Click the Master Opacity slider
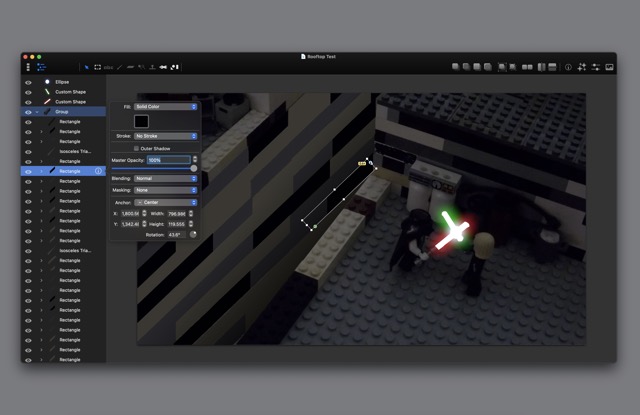The height and width of the screenshot is (415, 640). (x=152, y=168)
